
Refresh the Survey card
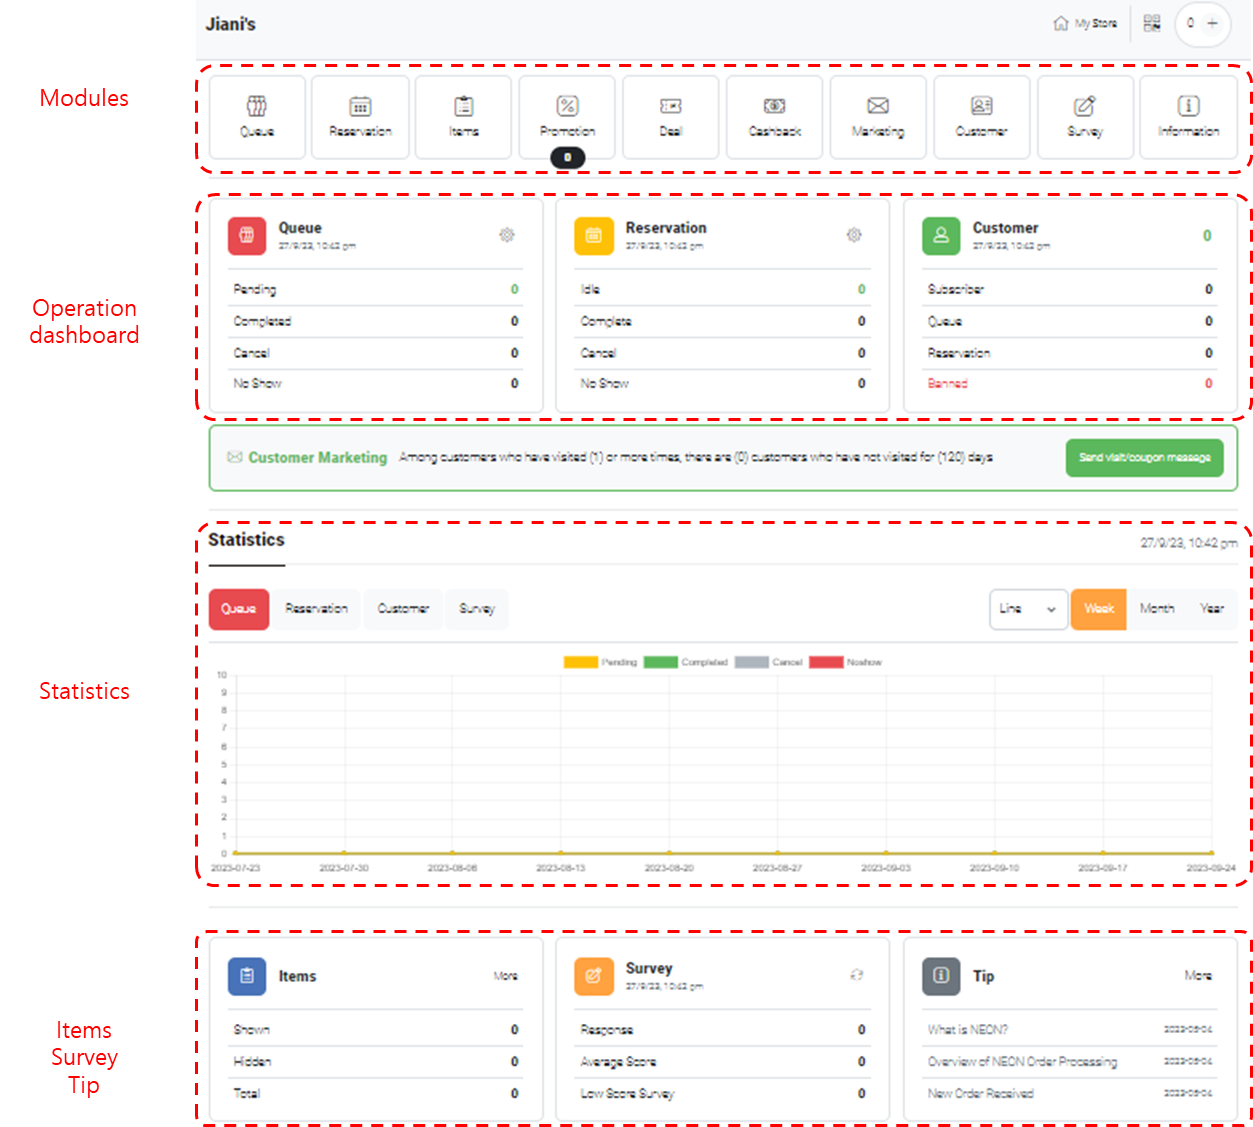pyautogui.click(x=856, y=975)
